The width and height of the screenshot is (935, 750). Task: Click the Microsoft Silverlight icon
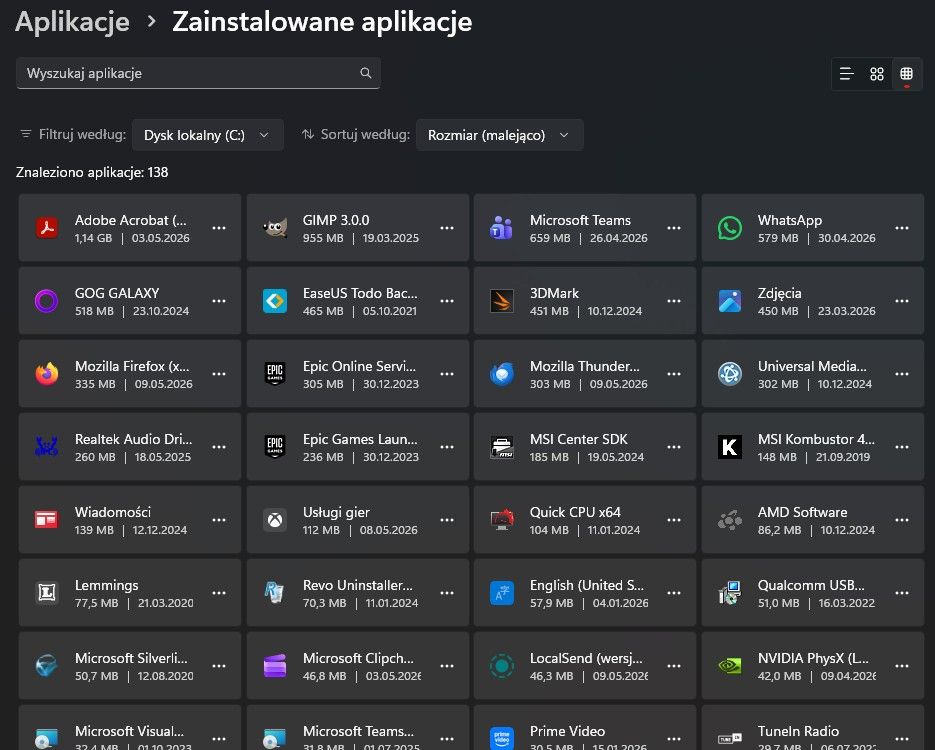point(47,666)
